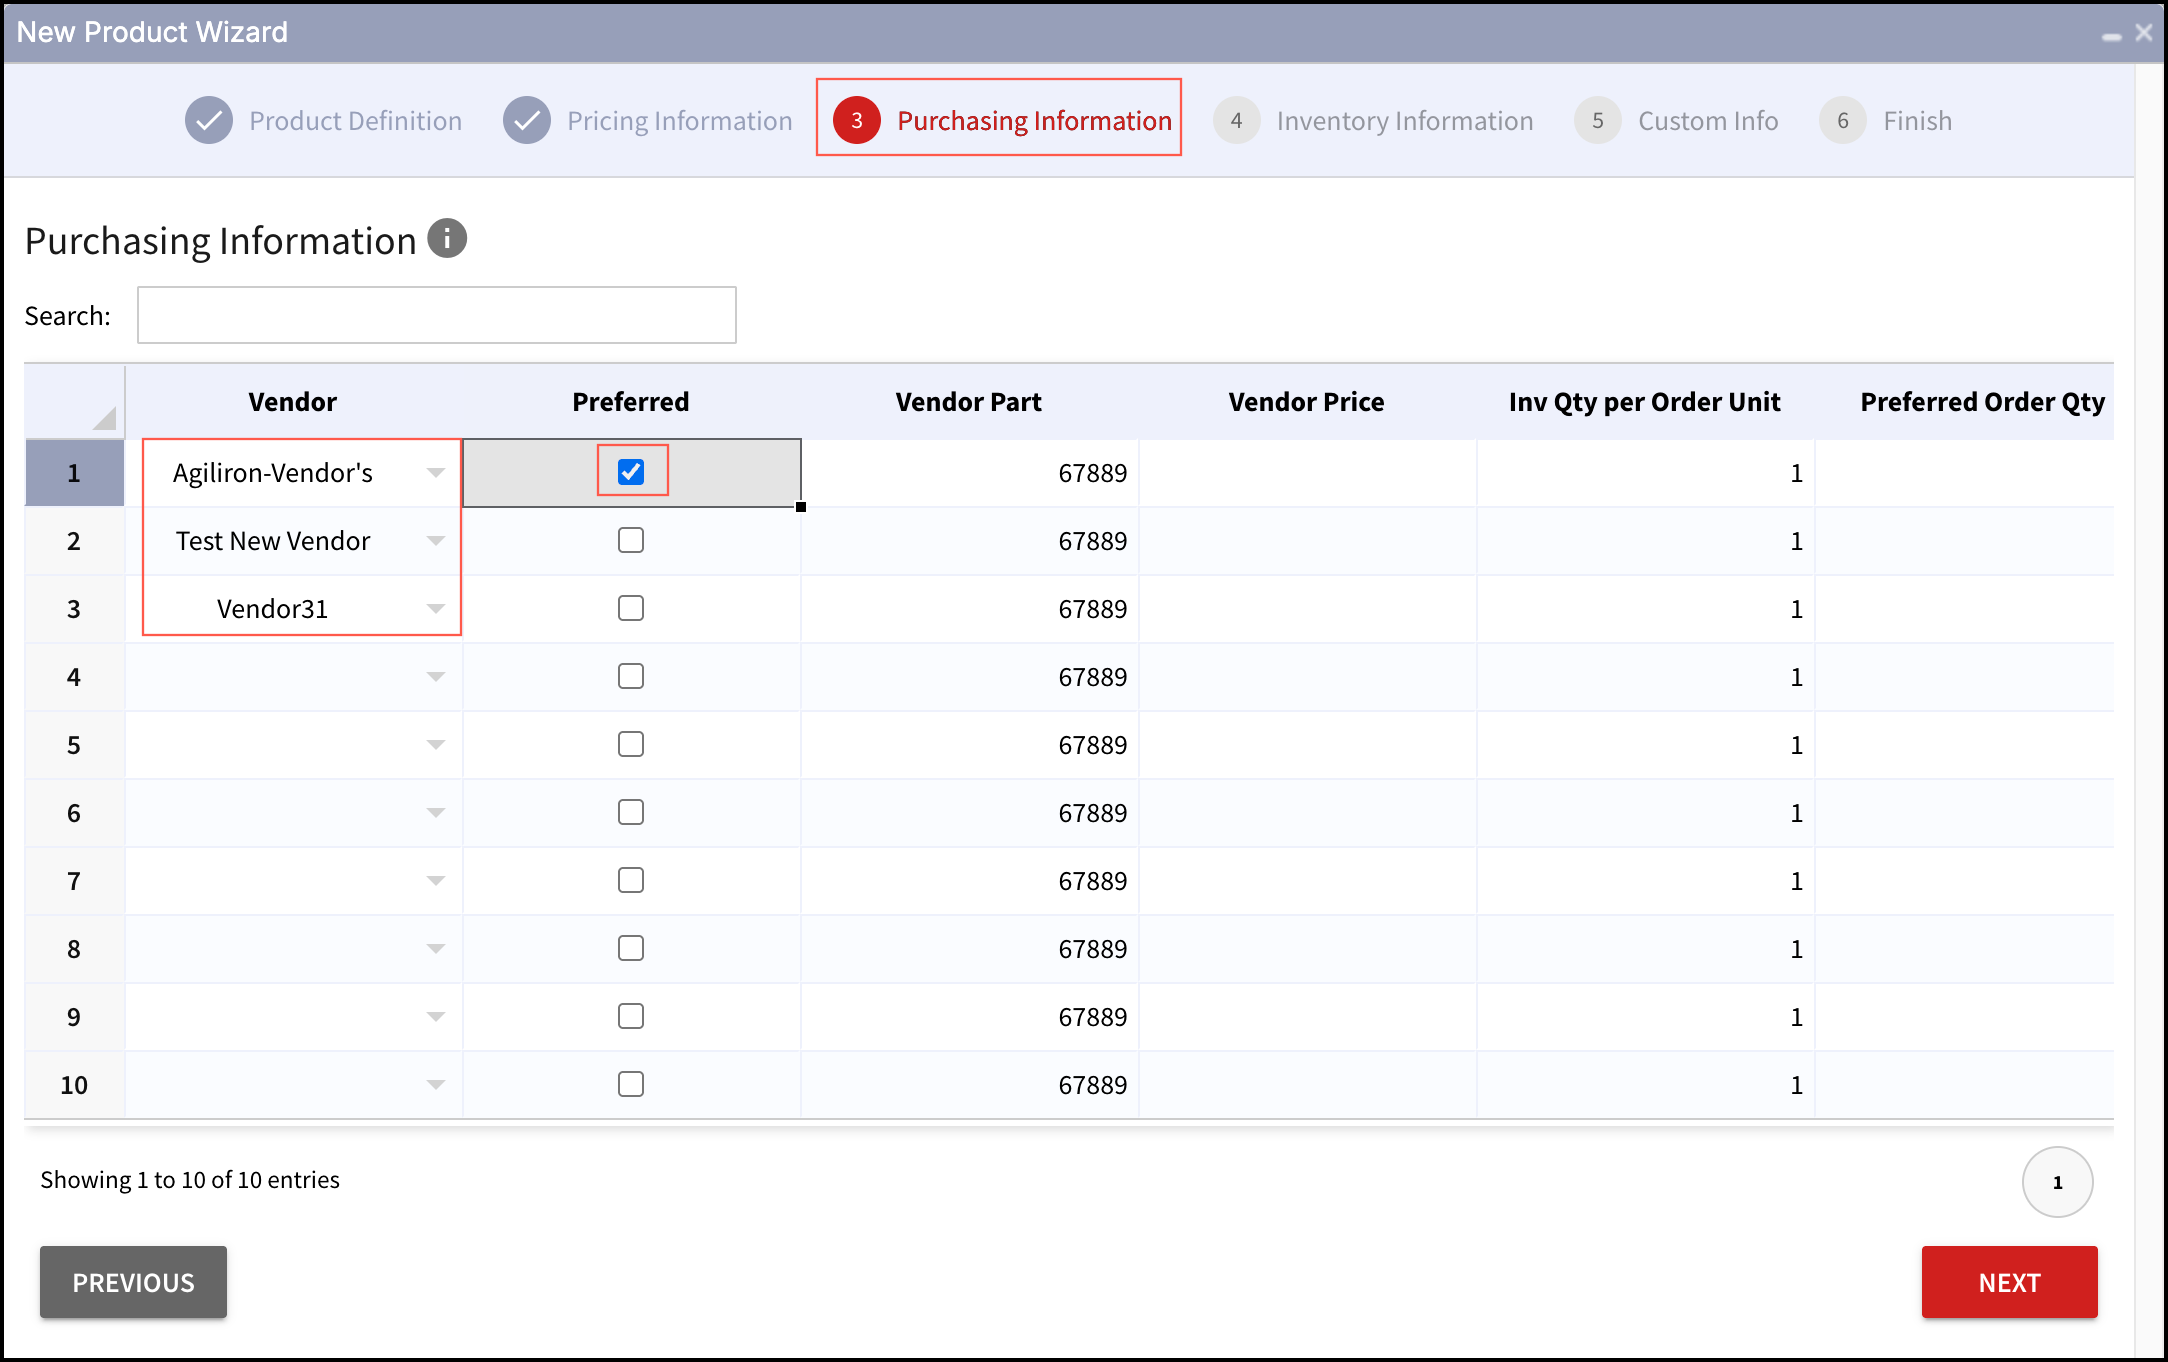Open the vendor dropdown in row 7
Screen dimensions: 2168x1362
435,881
